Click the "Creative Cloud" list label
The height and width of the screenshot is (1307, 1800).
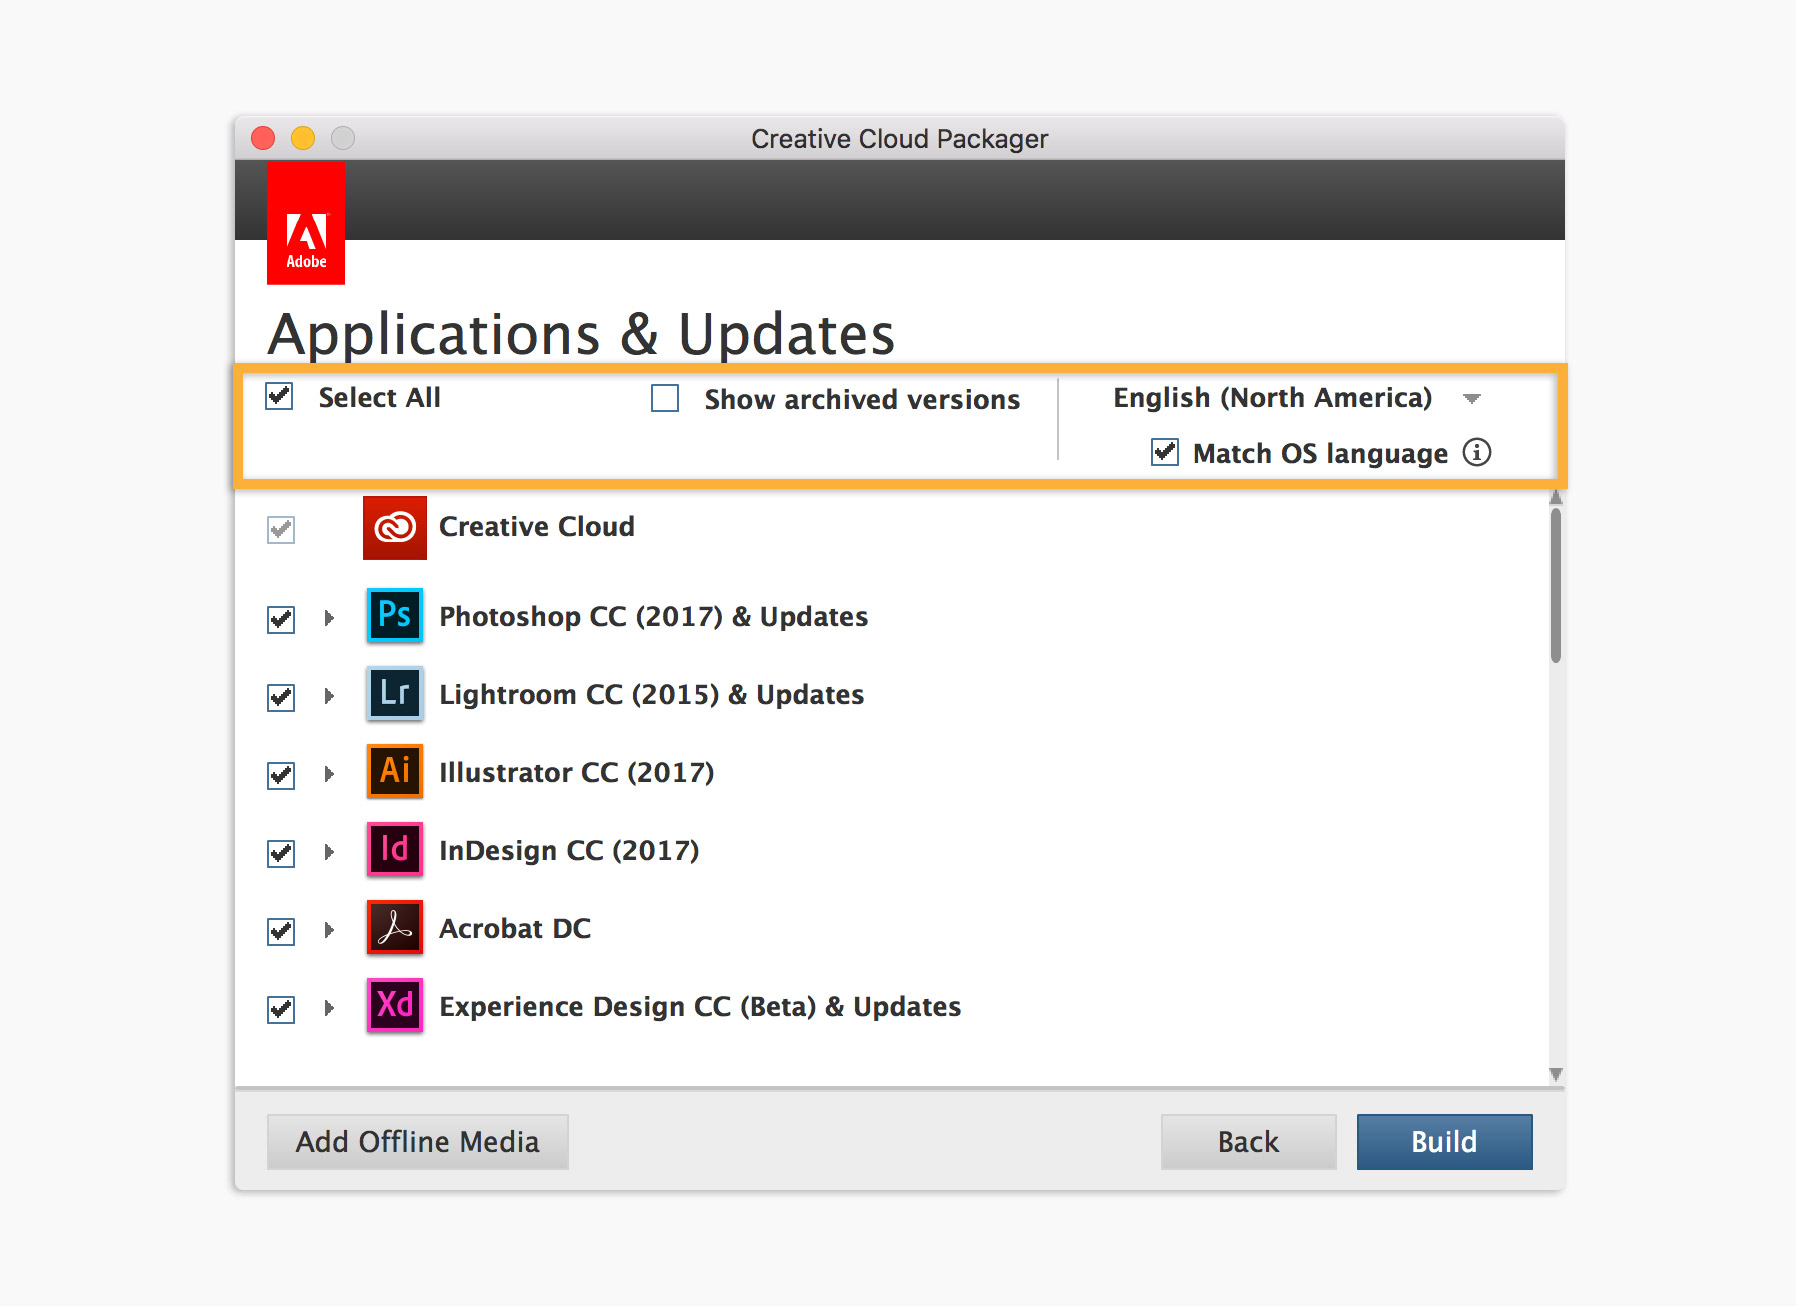click(537, 526)
